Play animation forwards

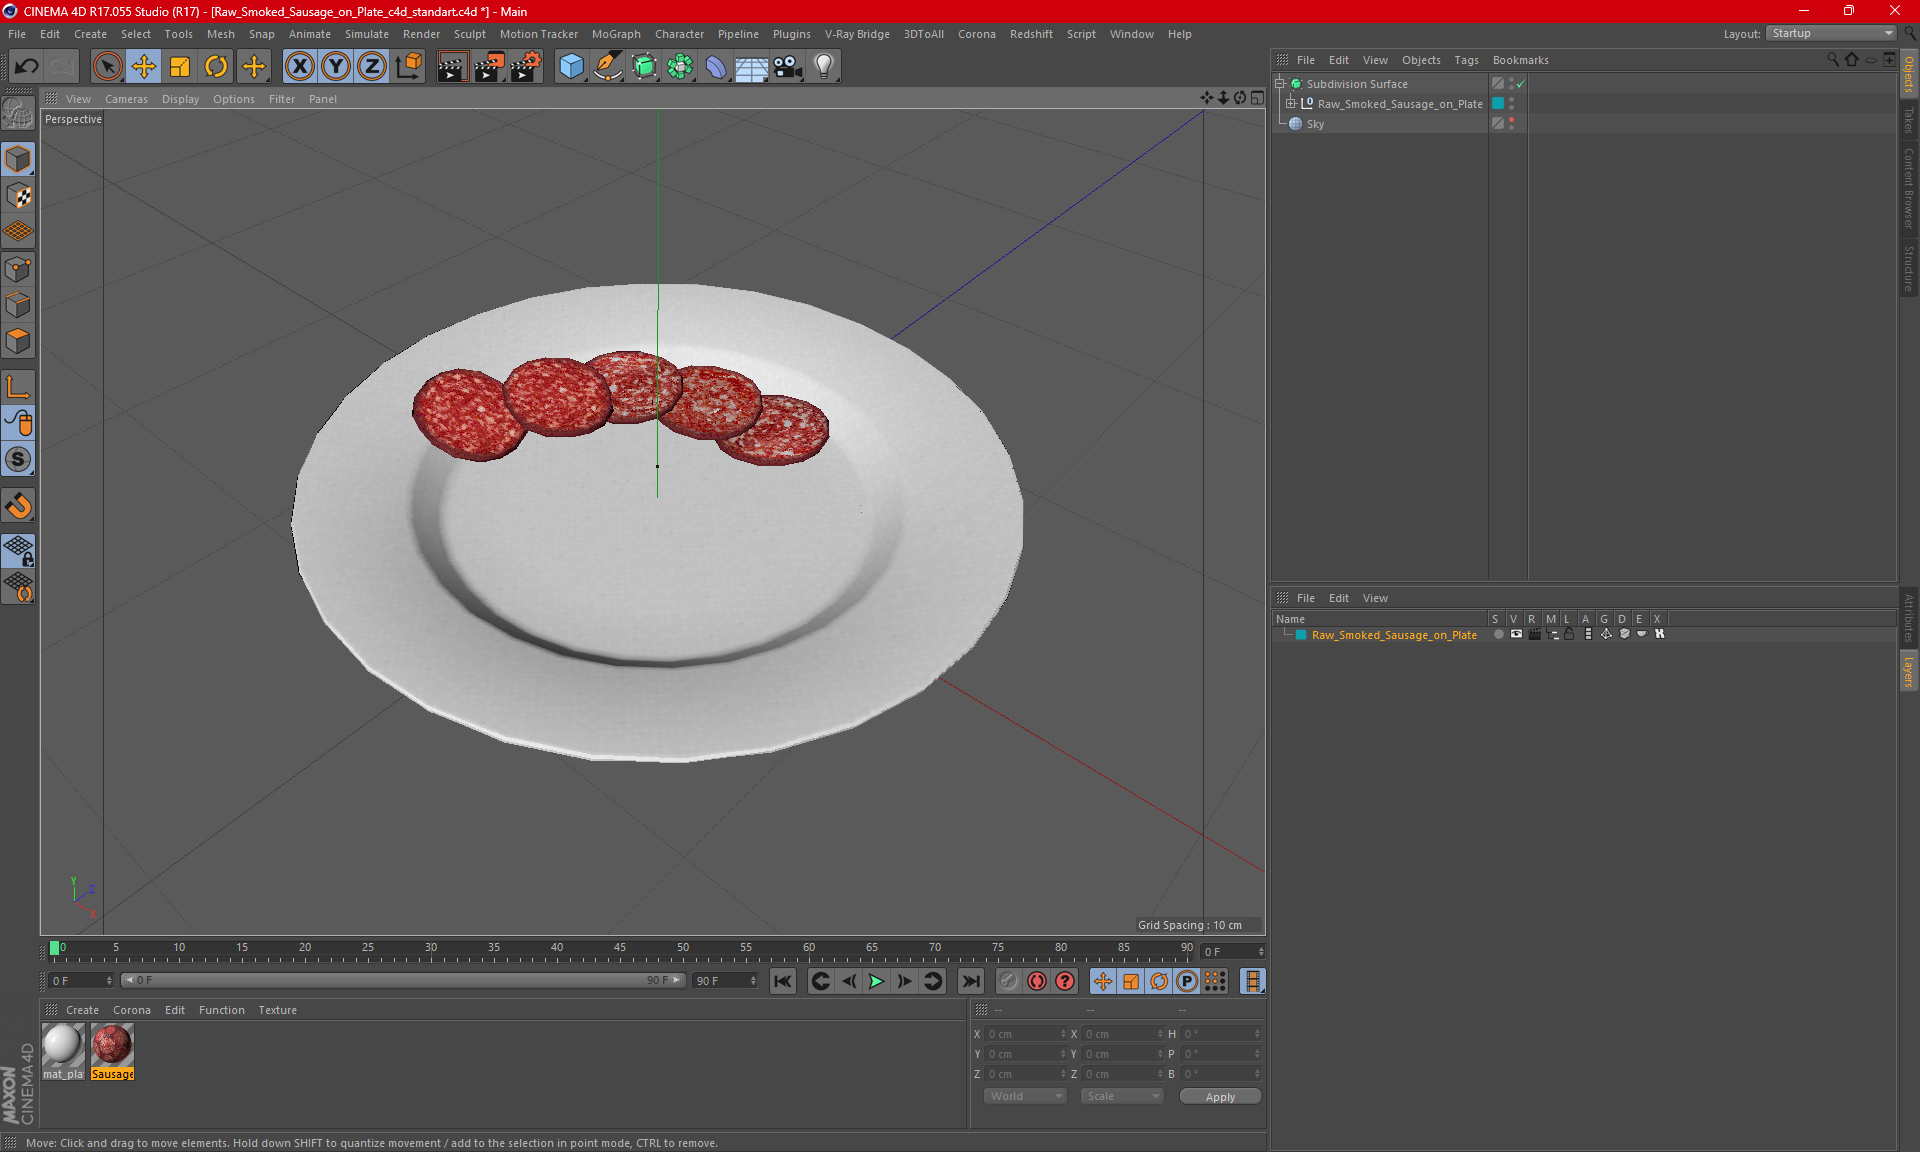tap(876, 981)
